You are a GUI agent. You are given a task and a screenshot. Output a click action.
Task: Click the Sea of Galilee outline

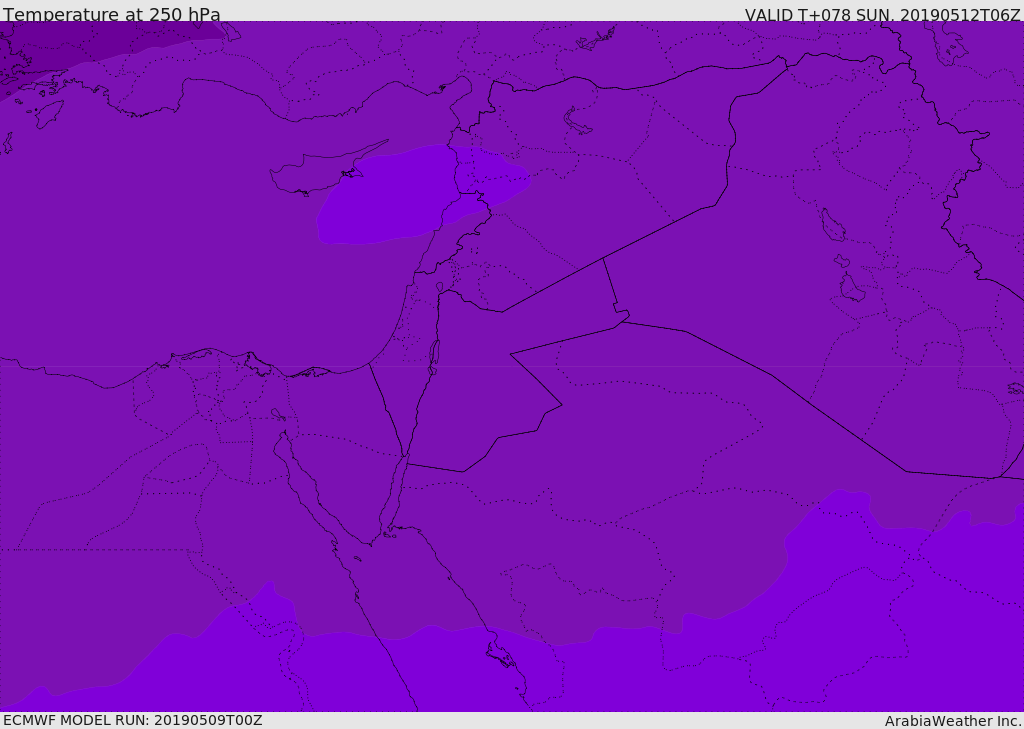[440, 287]
